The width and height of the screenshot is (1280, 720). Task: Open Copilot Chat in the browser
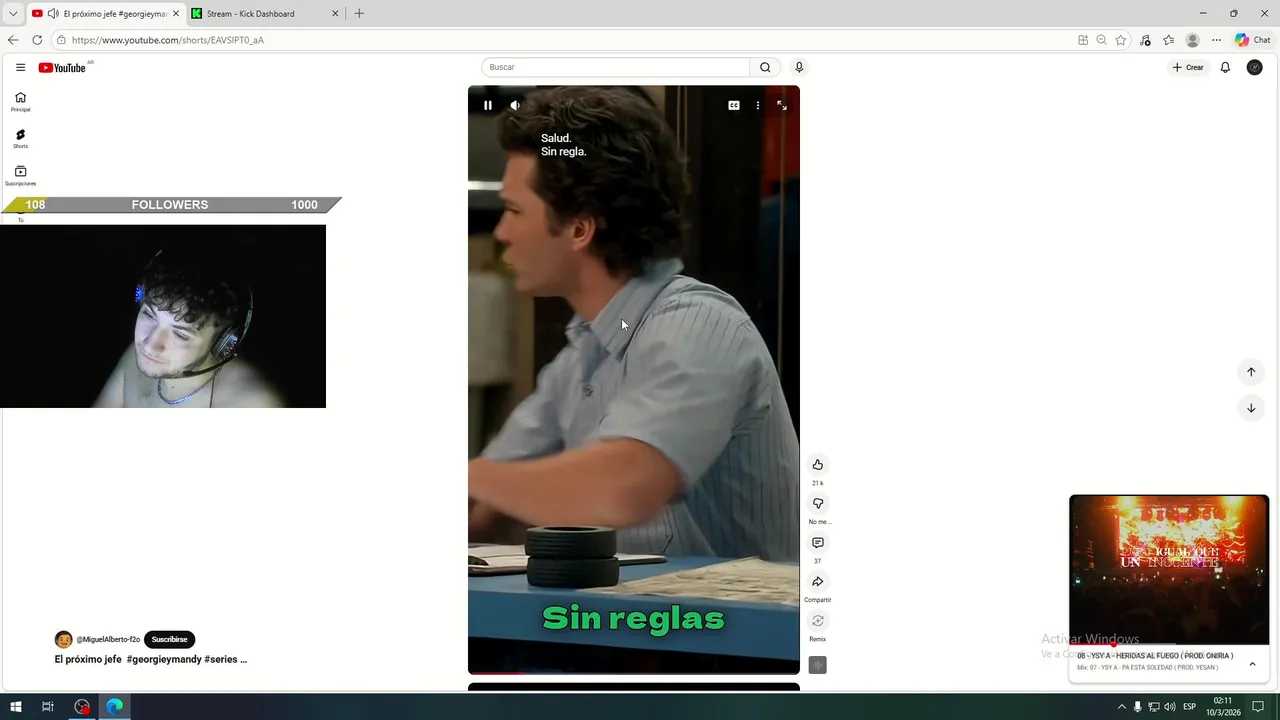[1252, 40]
